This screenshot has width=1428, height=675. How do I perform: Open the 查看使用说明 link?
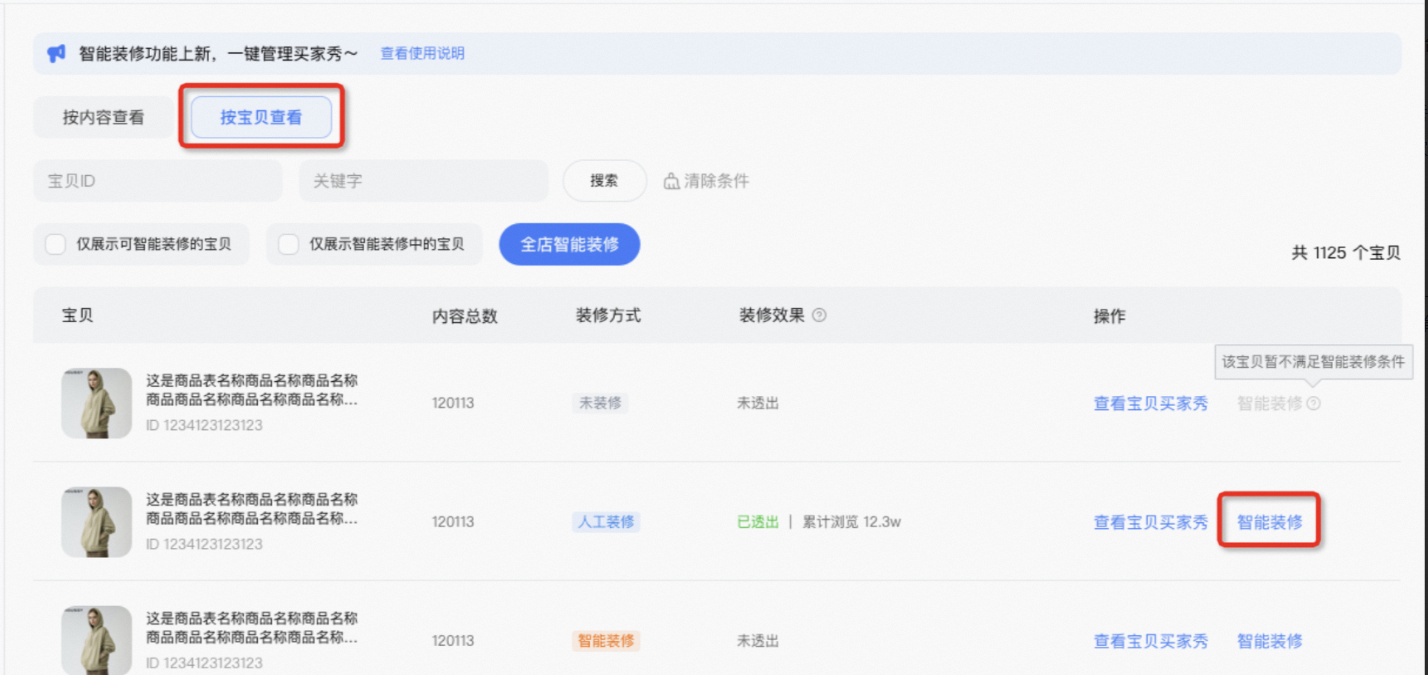tap(420, 52)
